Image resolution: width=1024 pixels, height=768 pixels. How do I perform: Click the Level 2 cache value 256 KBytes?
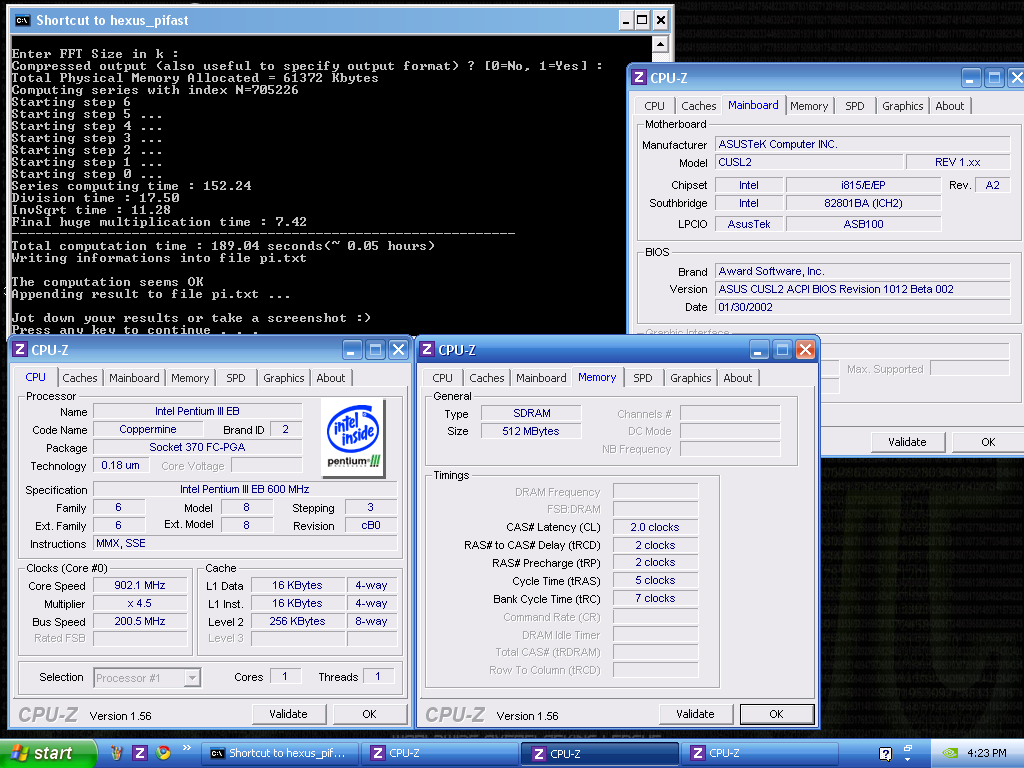(x=297, y=622)
